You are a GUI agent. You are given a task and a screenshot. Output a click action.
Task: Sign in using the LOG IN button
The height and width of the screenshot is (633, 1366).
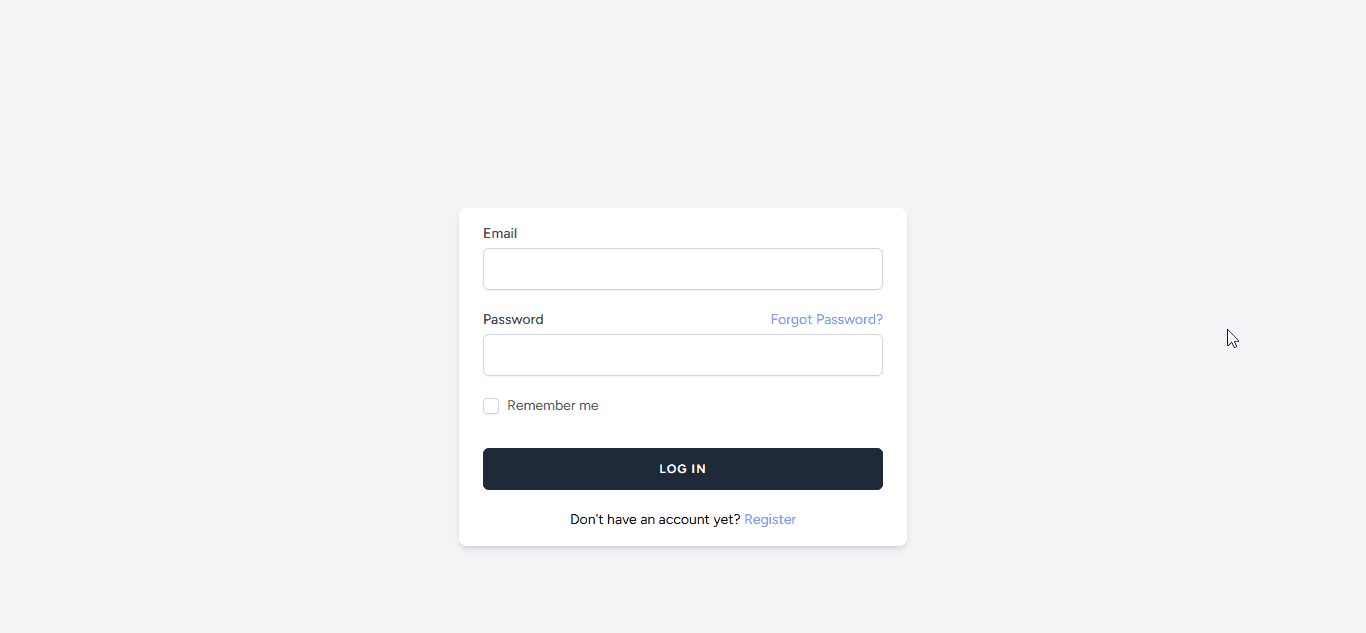pos(683,469)
